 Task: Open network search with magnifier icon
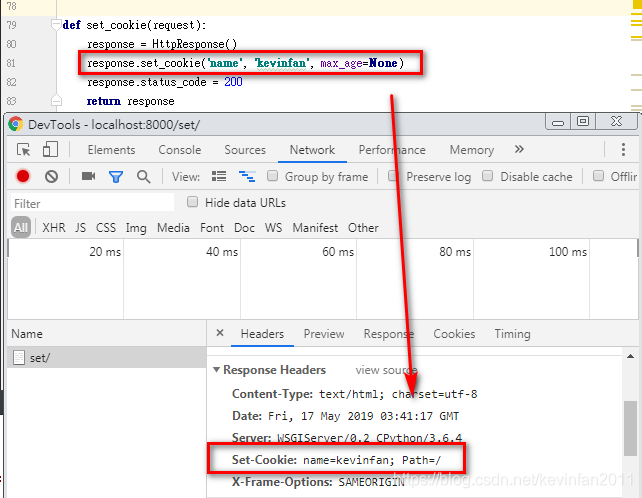143,176
